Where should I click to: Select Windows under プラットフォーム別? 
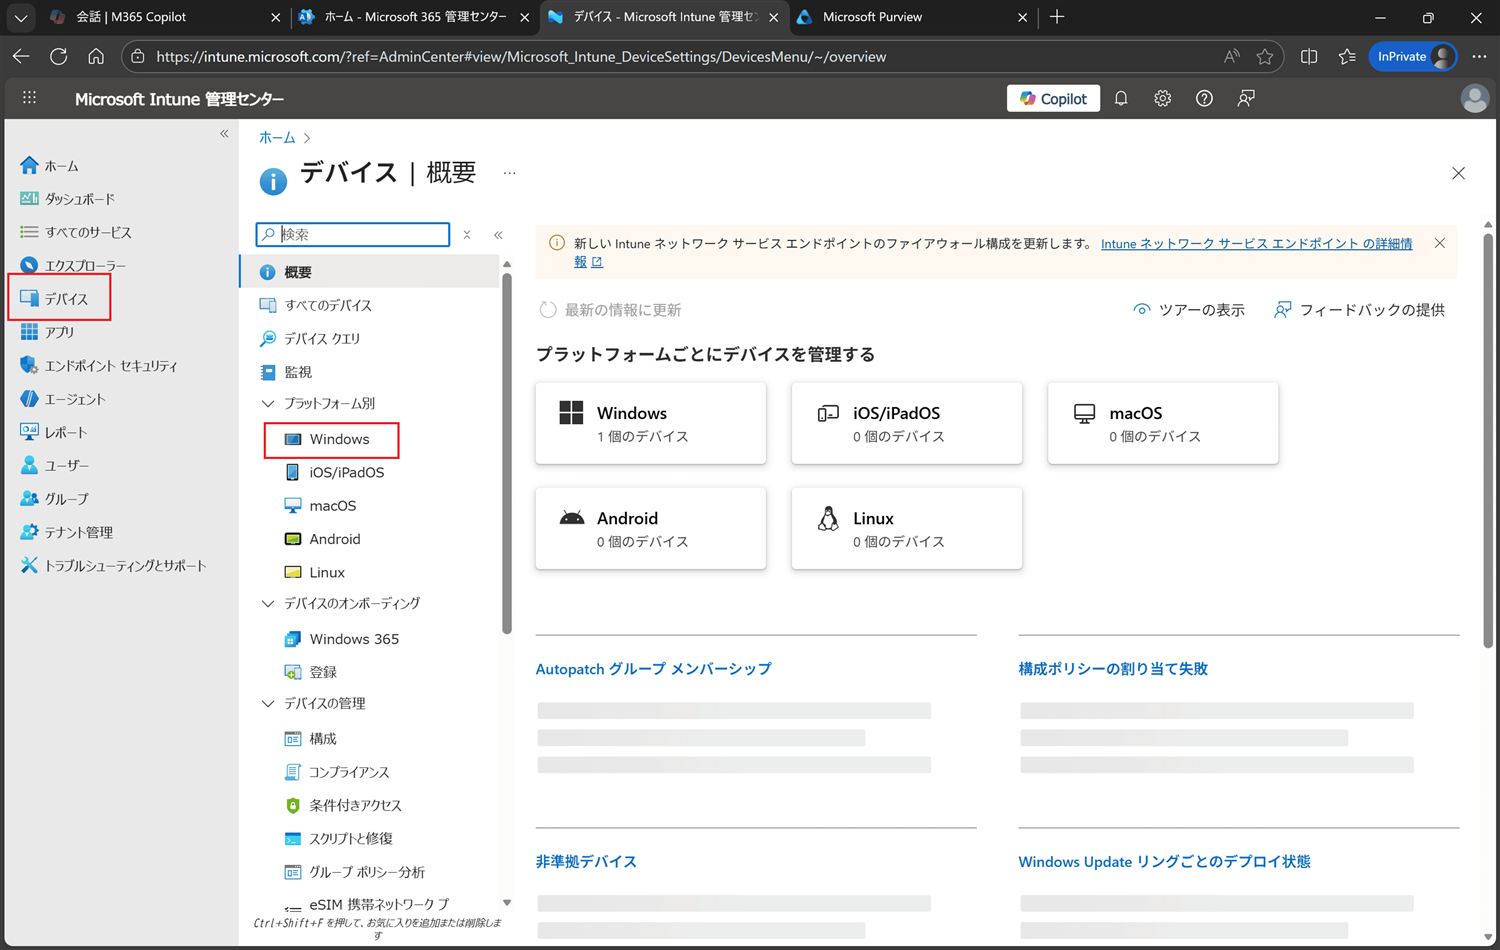point(332,440)
